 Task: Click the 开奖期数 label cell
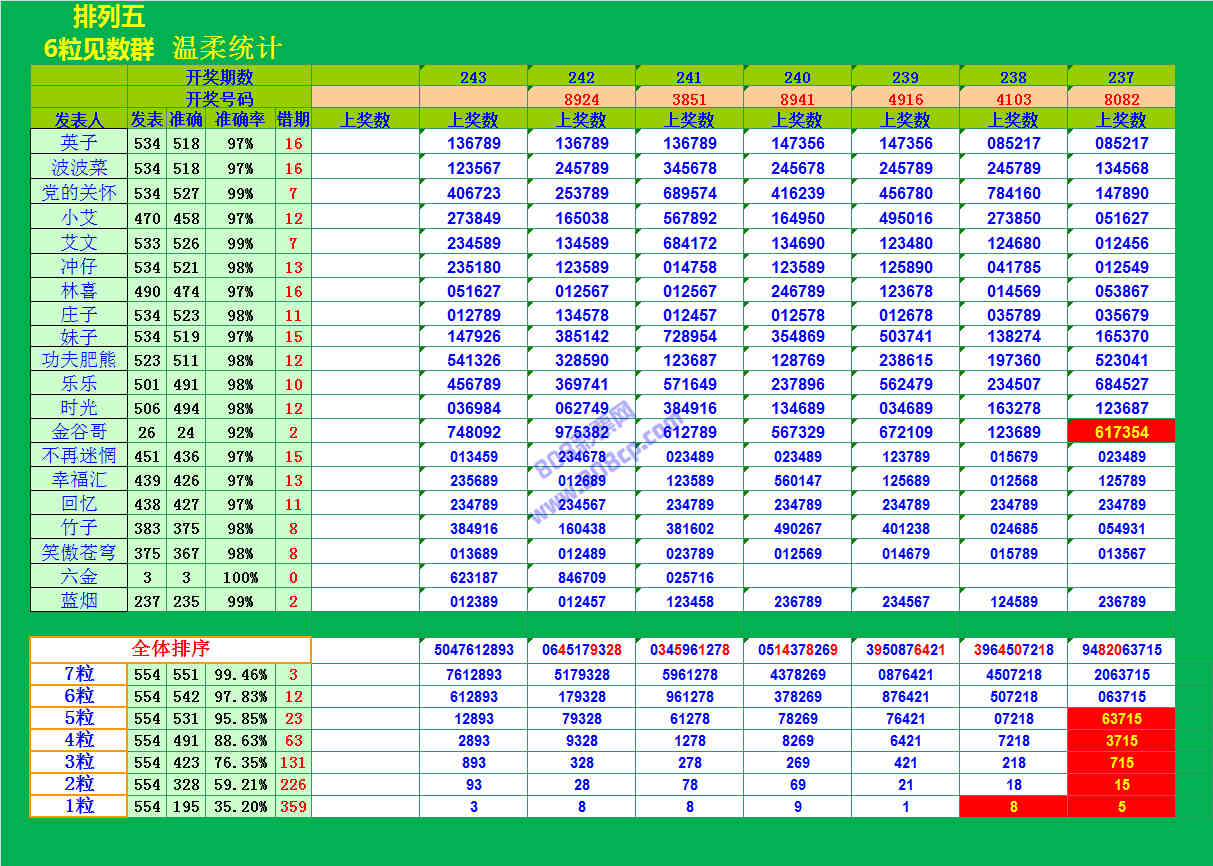click(x=219, y=77)
